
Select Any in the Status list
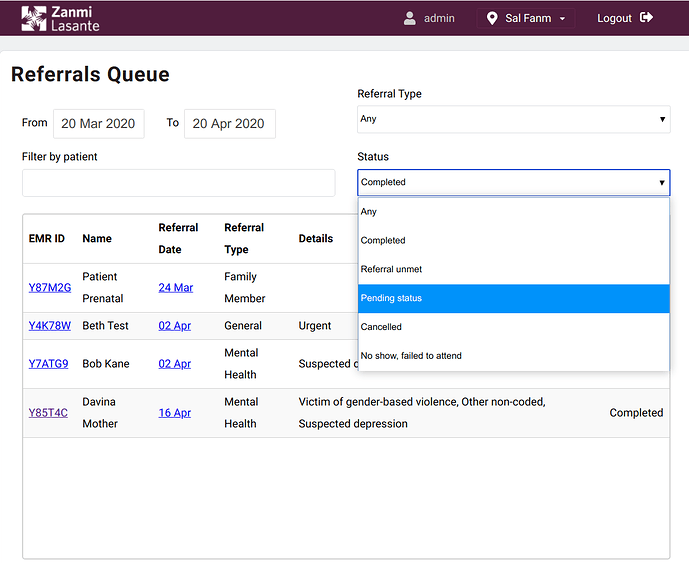514,212
